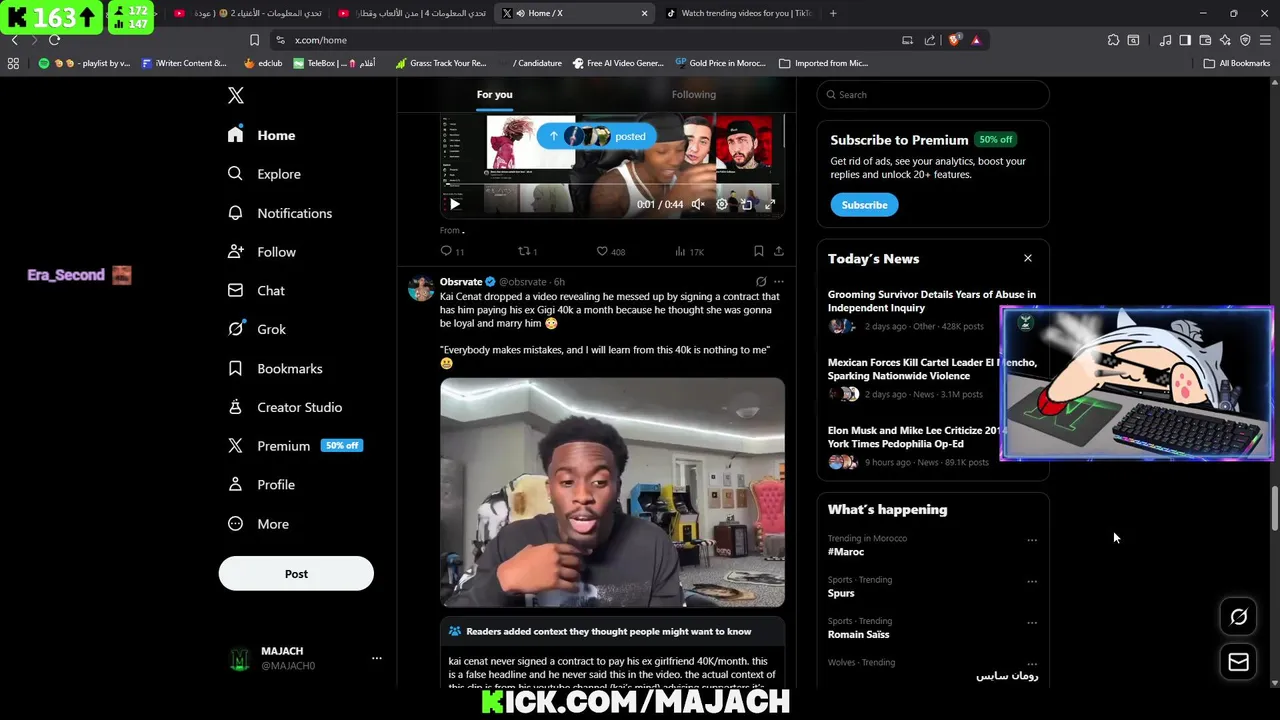Open Notifications in the sidebar
Viewport: 1280px width, 720px height.
click(279, 213)
